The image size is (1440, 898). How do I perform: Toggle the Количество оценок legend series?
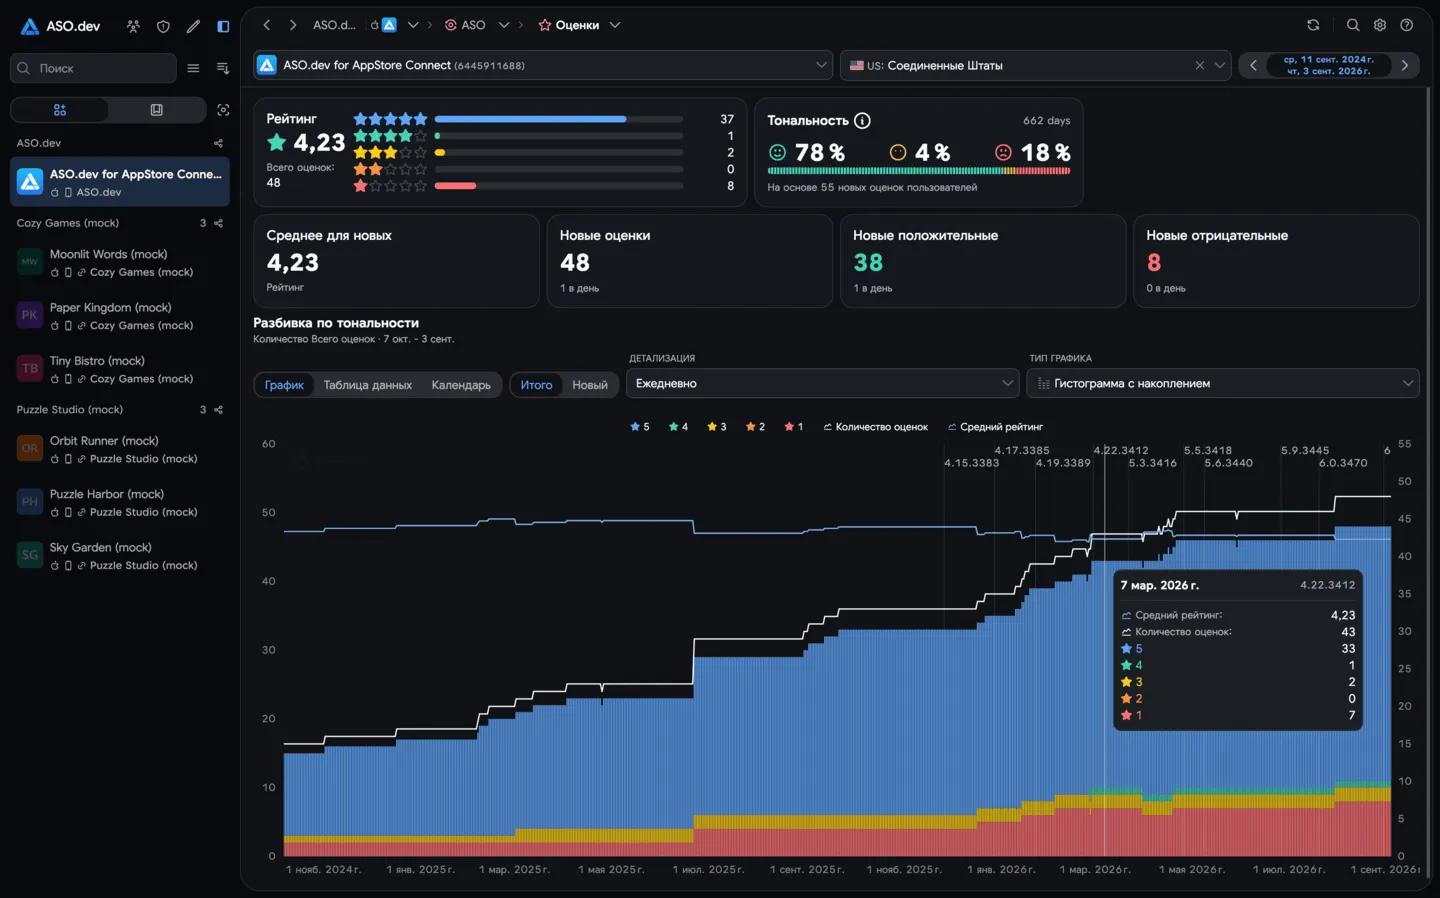click(875, 427)
